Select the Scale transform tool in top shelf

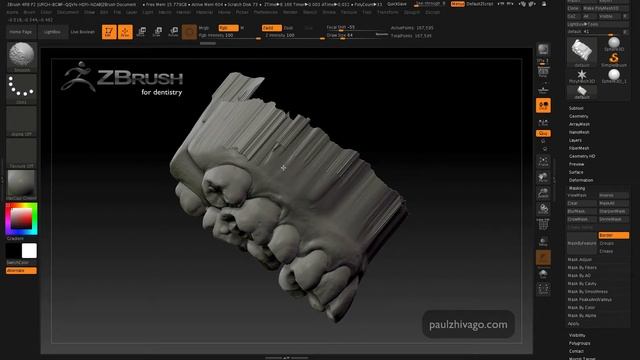click(x=157, y=32)
